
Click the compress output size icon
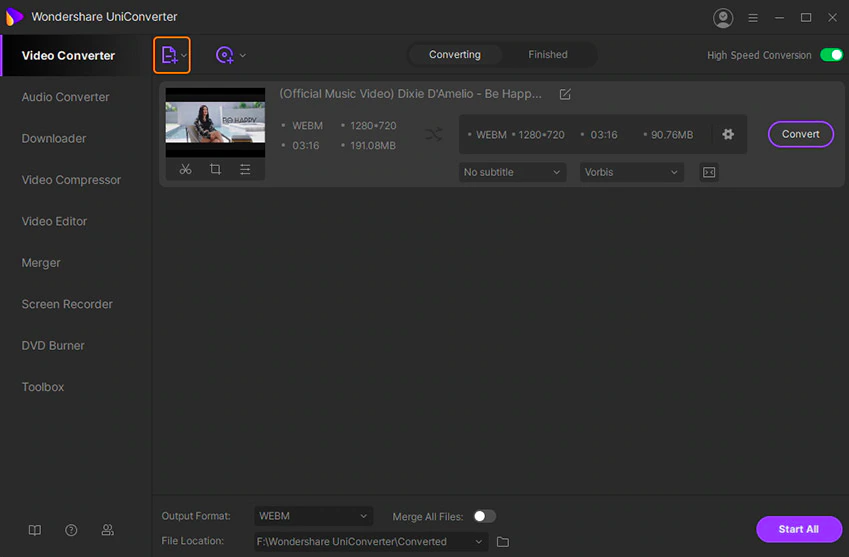coord(709,172)
